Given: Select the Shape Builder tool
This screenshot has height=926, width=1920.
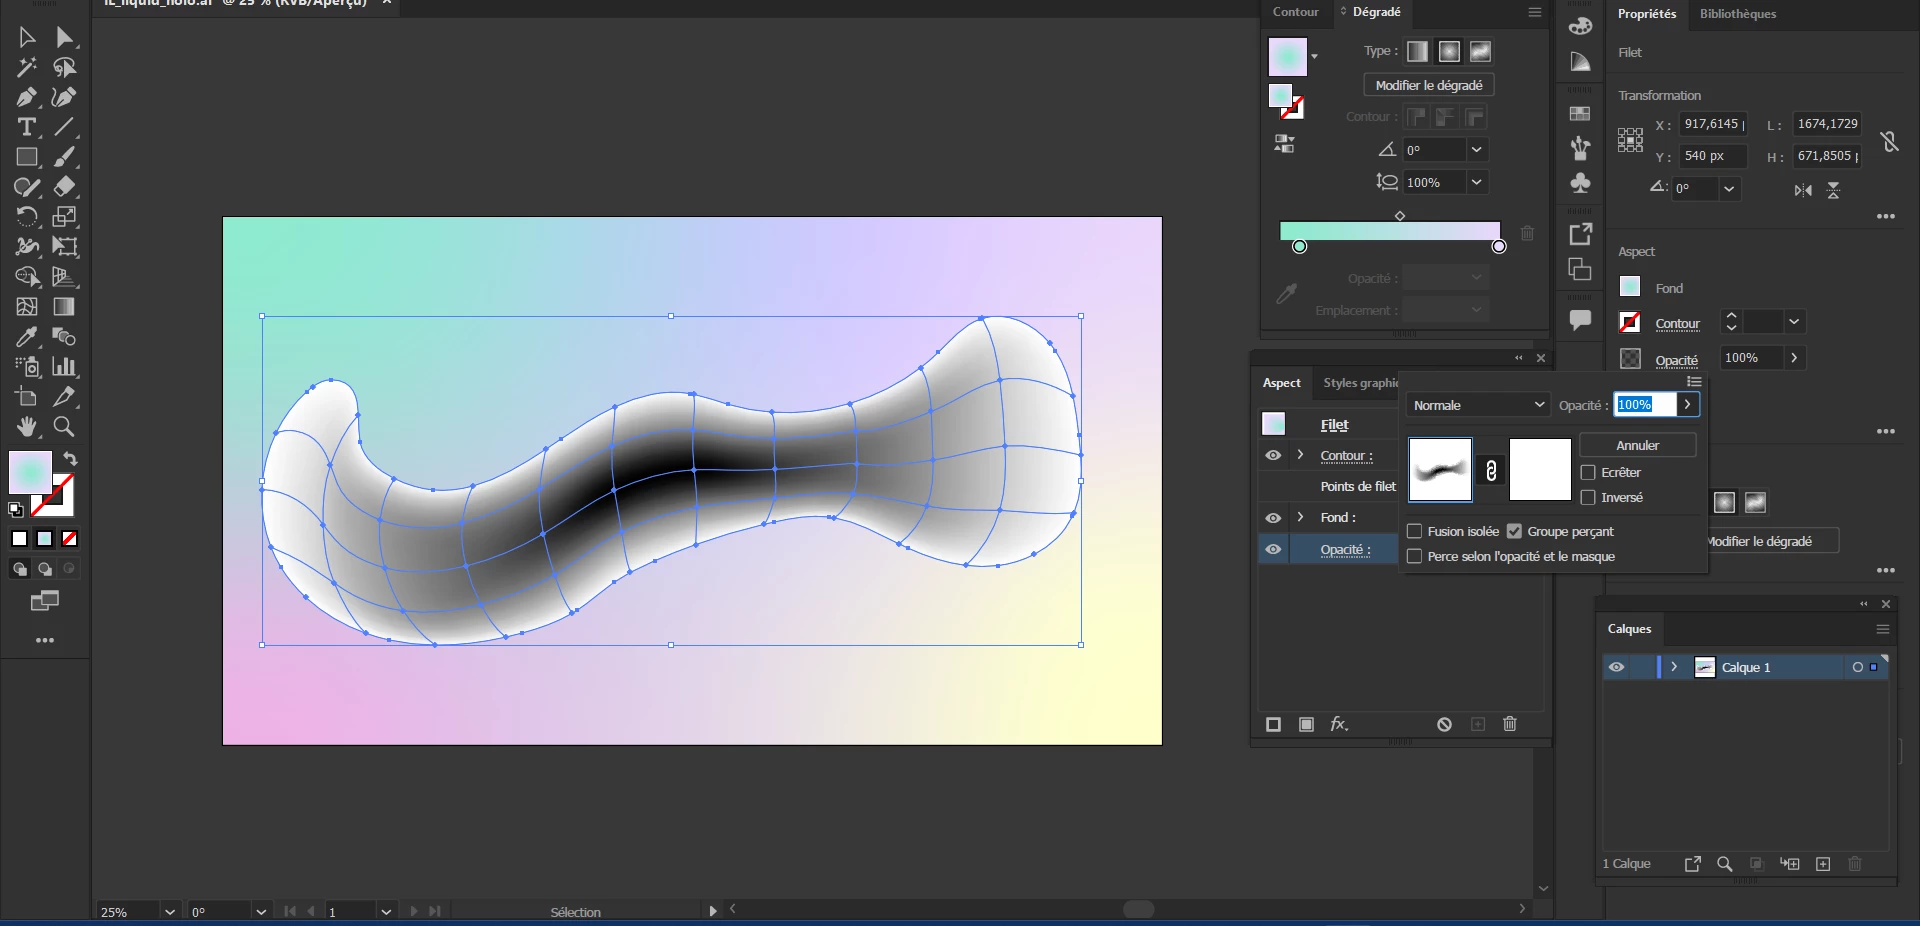Looking at the screenshot, I should [x=27, y=277].
